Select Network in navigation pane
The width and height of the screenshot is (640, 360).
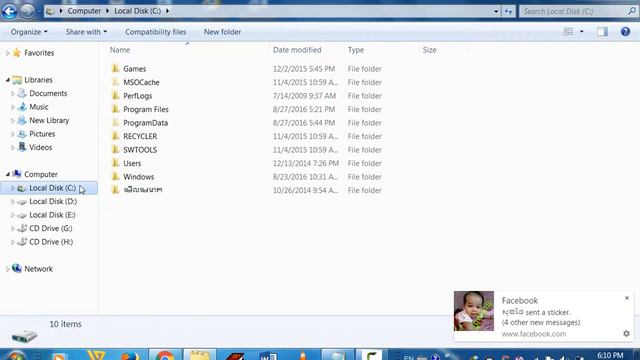[x=38, y=269]
